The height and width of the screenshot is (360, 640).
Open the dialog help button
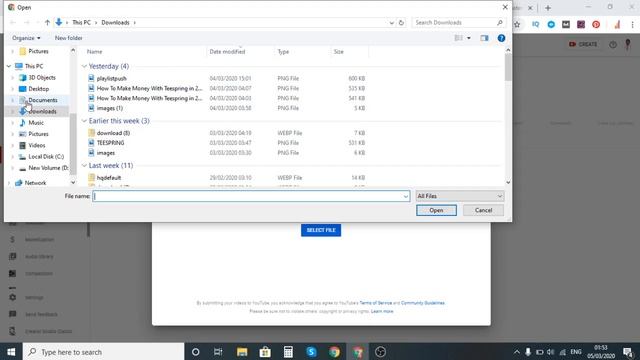(x=501, y=38)
